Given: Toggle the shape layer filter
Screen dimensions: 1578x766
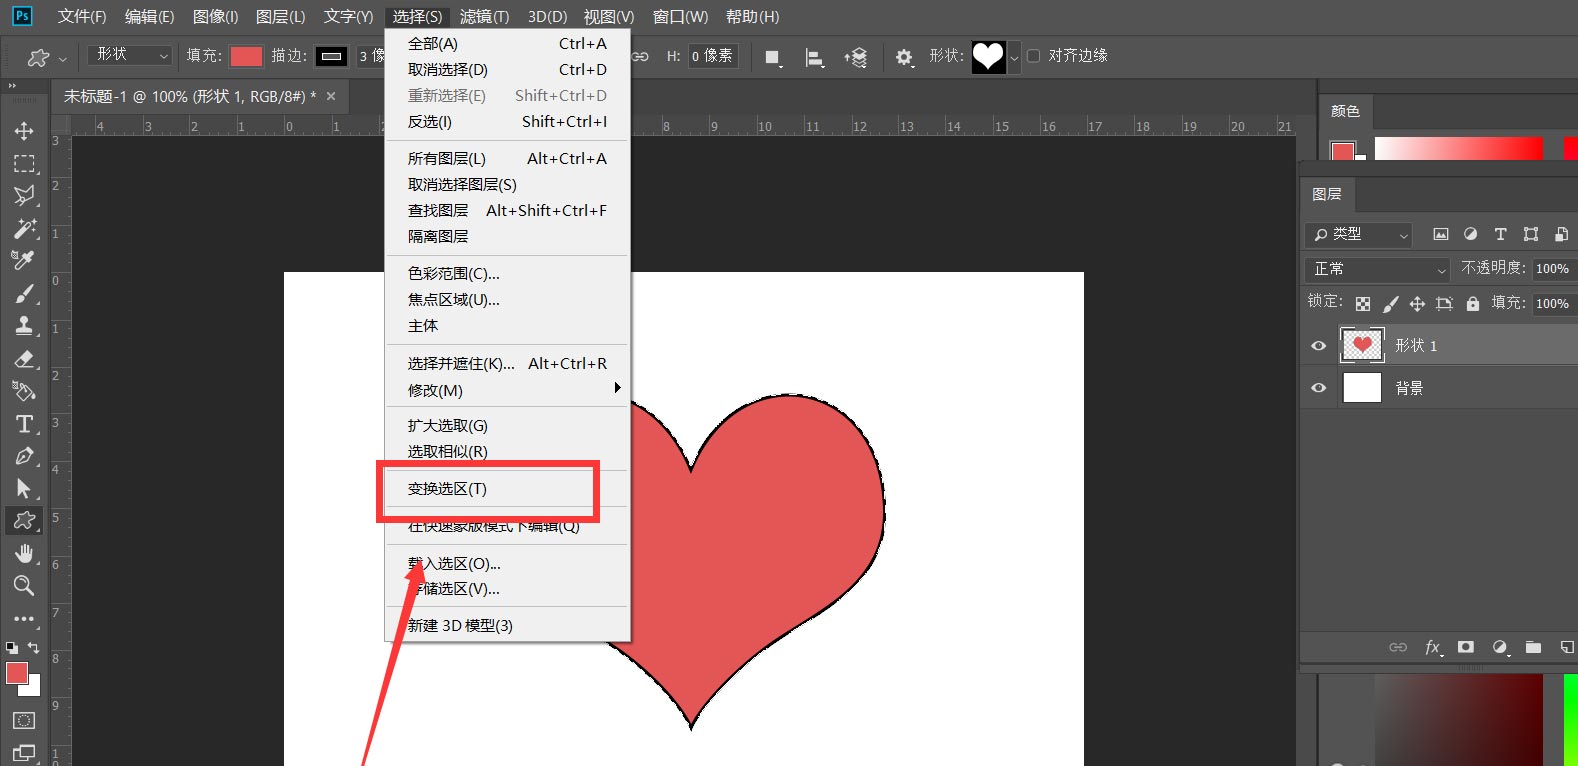Looking at the screenshot, I should coord(1531,234).
